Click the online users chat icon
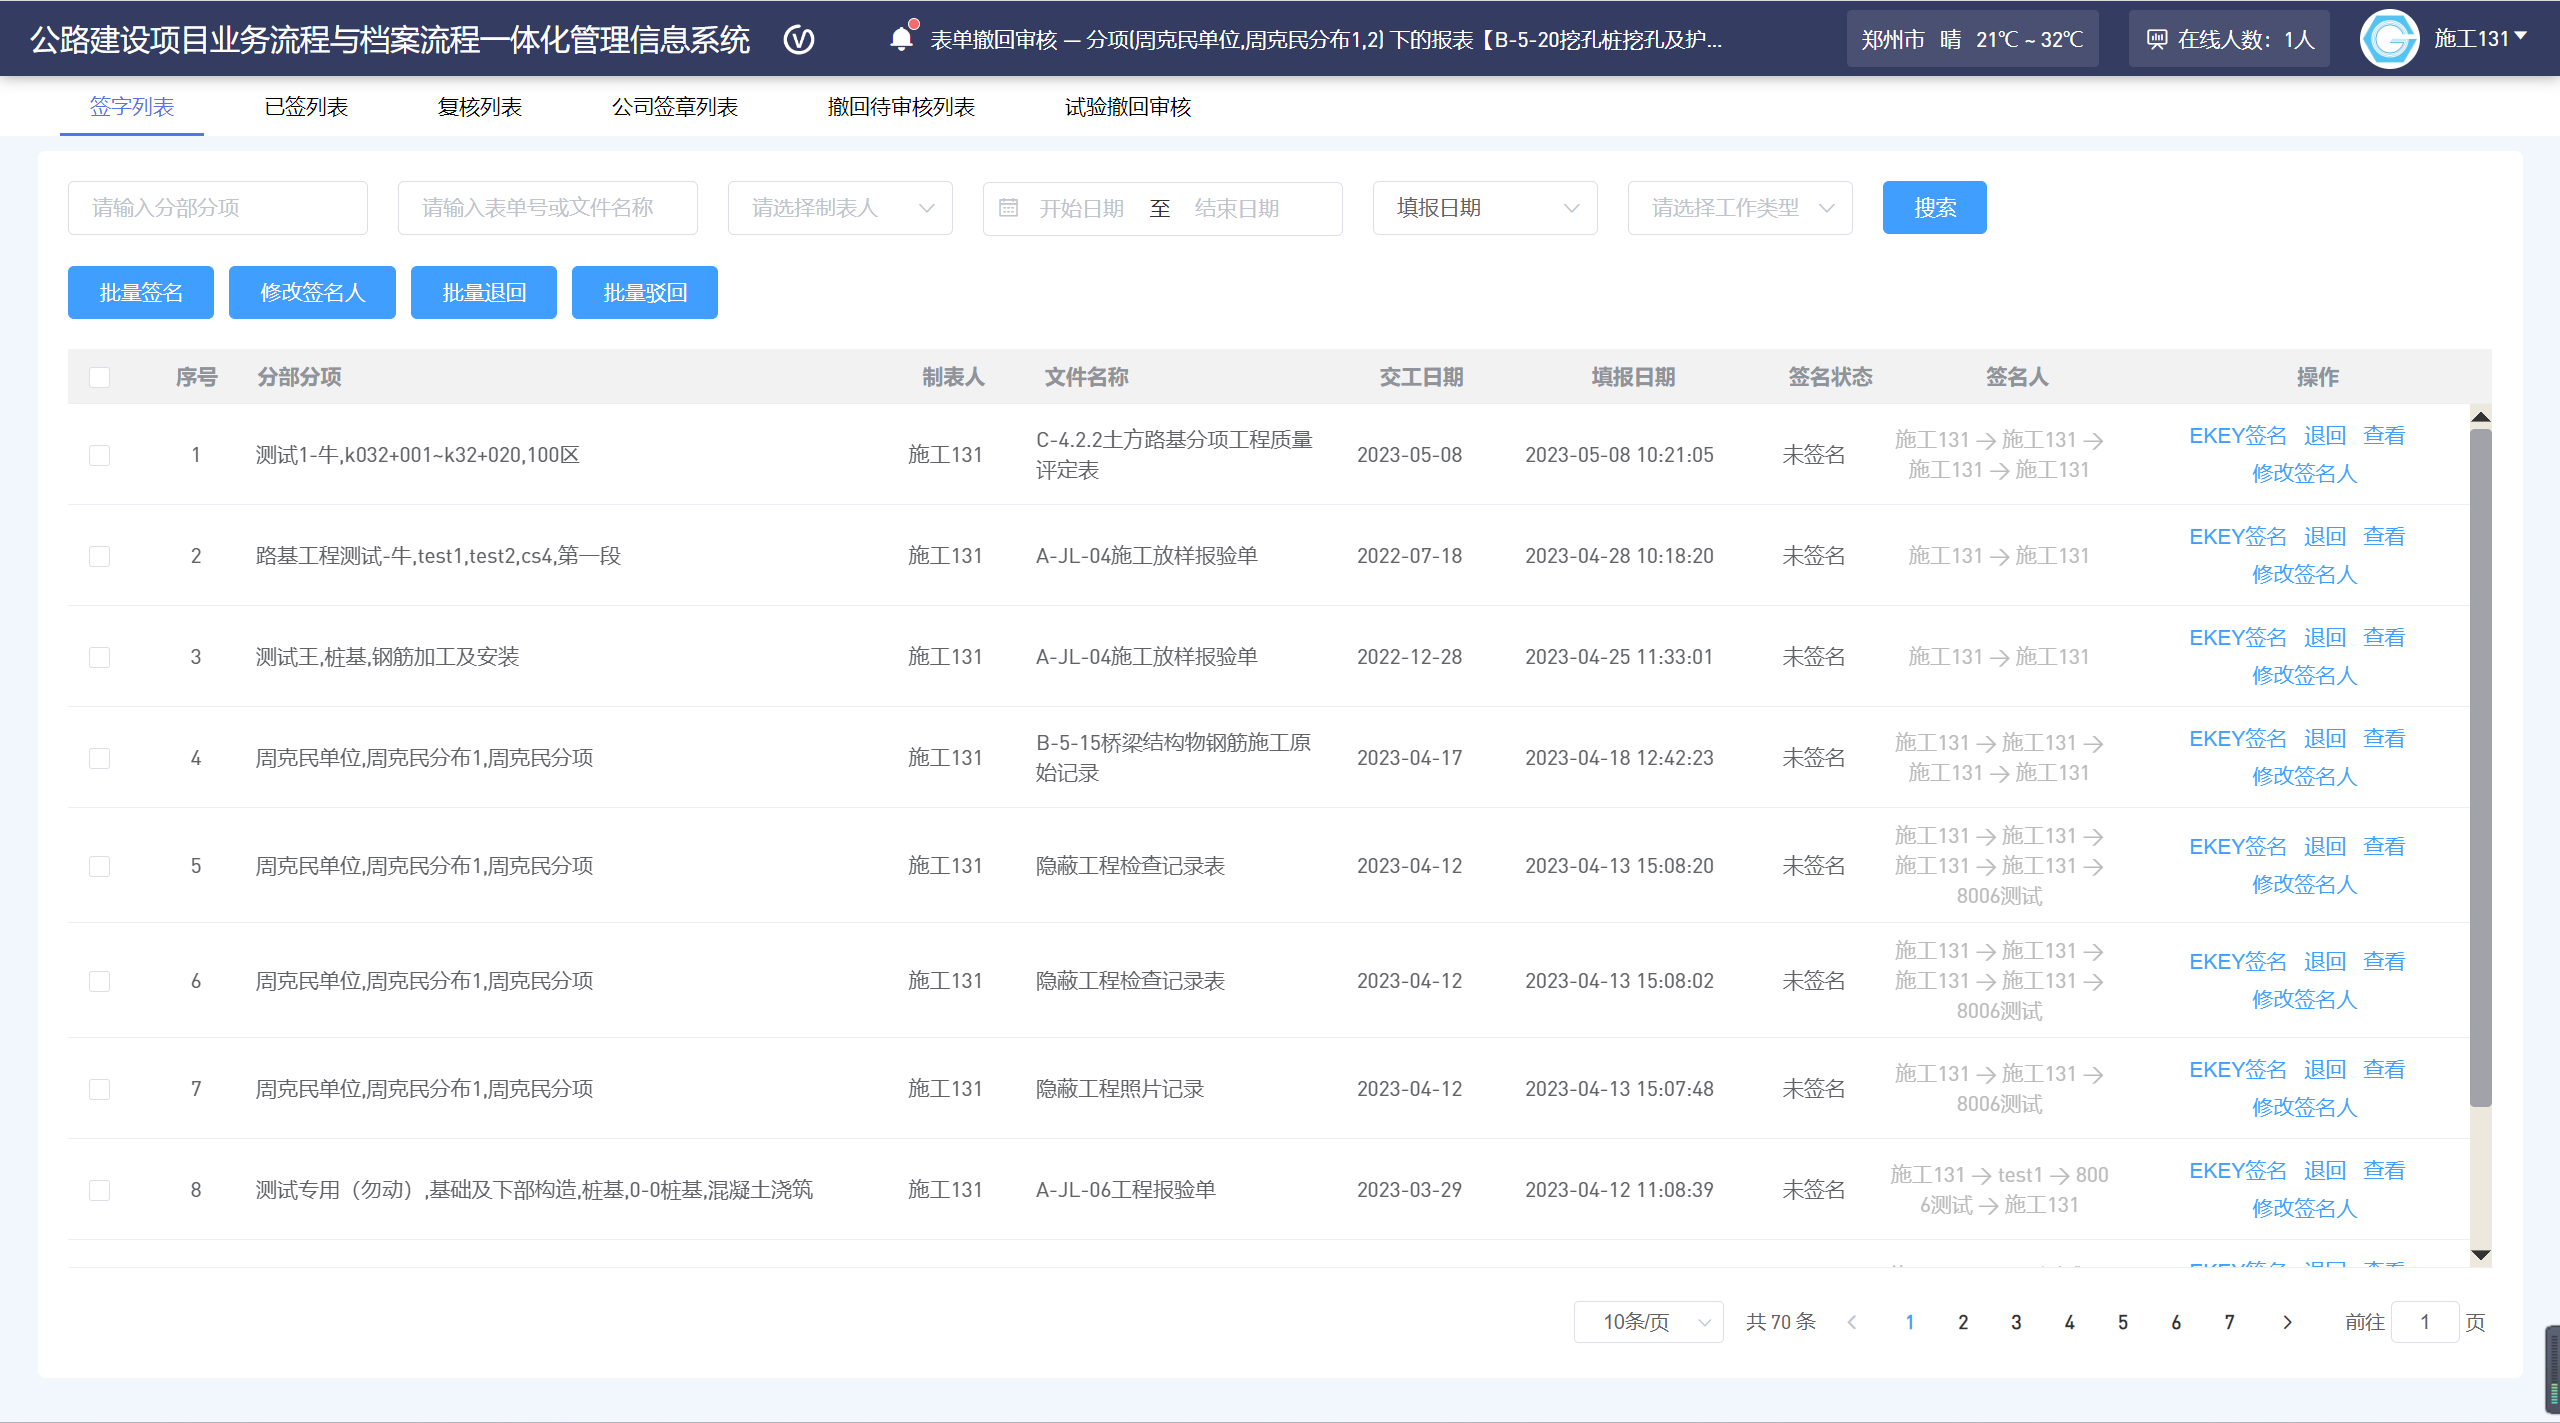Screen dimensions: 2560x1423 pyautogui.click(x=2157, y=40)
